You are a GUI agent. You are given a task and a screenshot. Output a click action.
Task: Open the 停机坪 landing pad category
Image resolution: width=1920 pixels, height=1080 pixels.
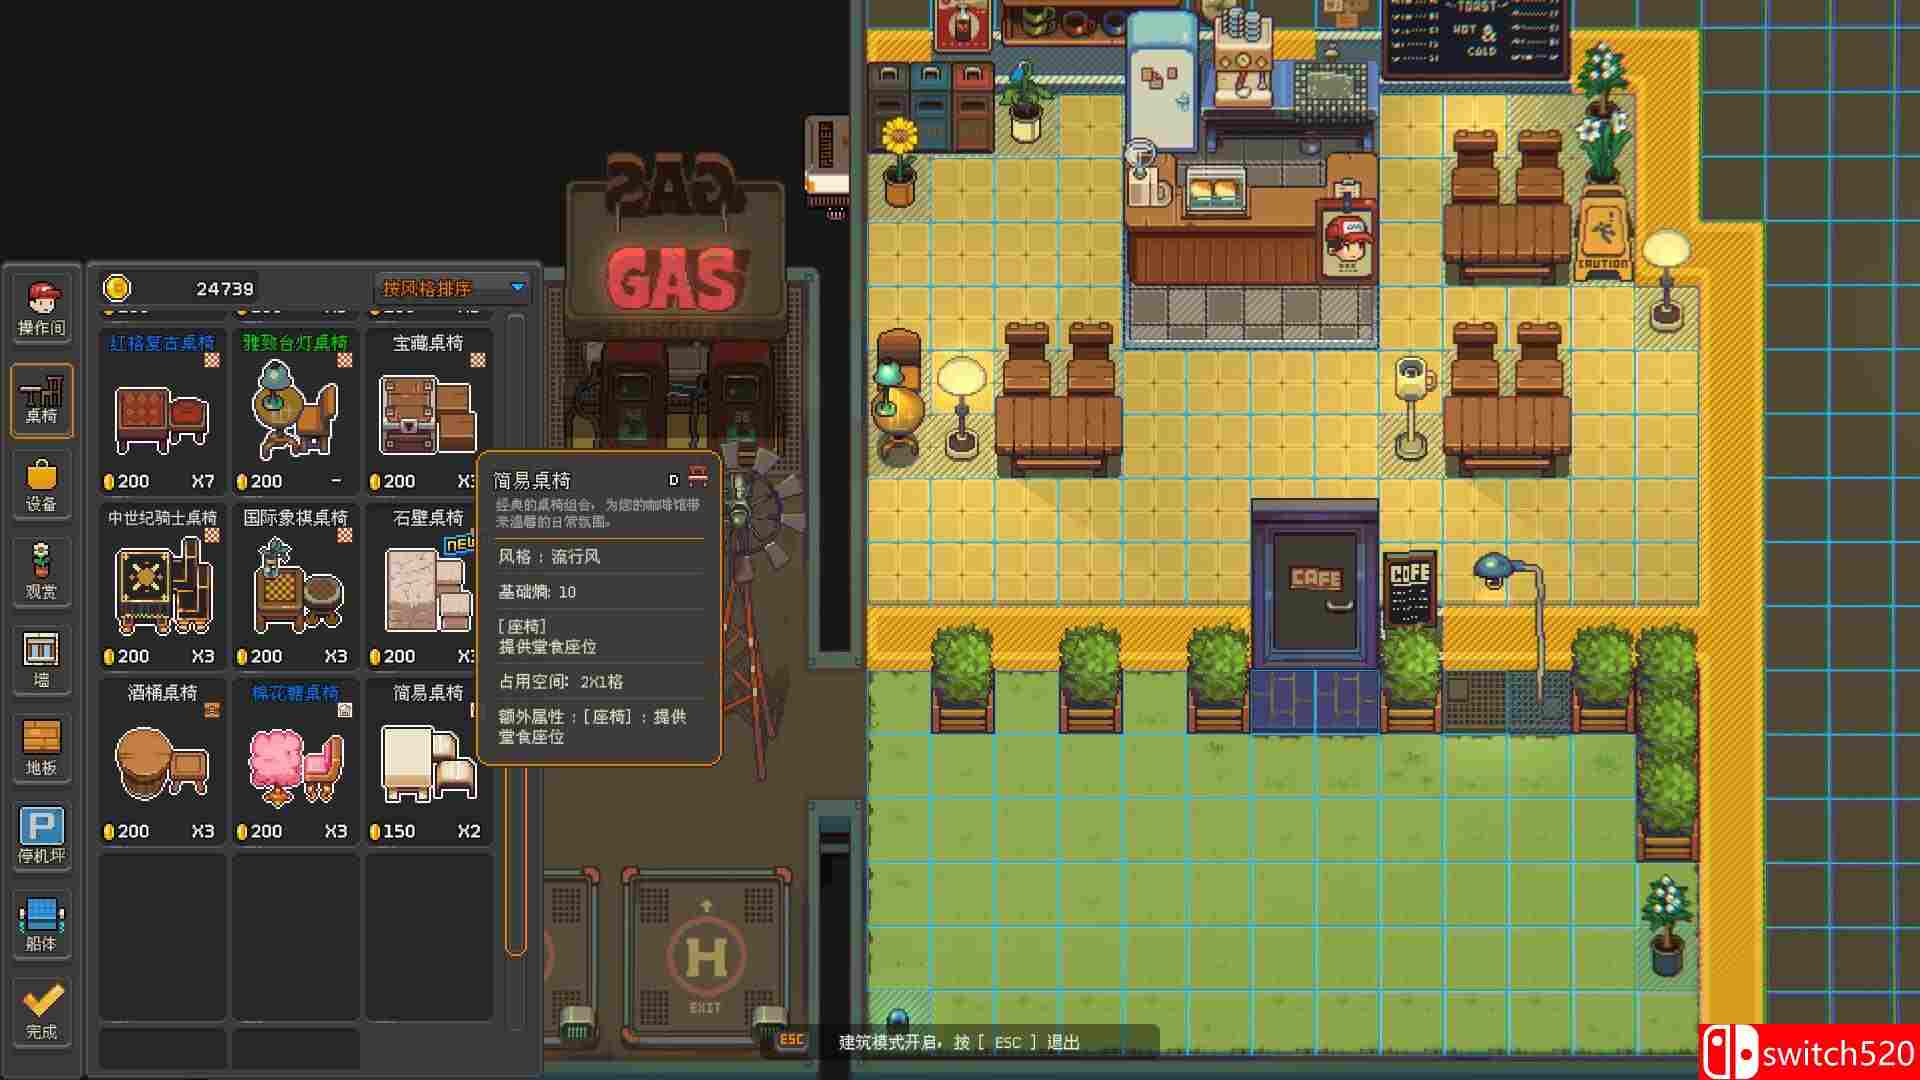pyautogui.click(x=42, y=832)
